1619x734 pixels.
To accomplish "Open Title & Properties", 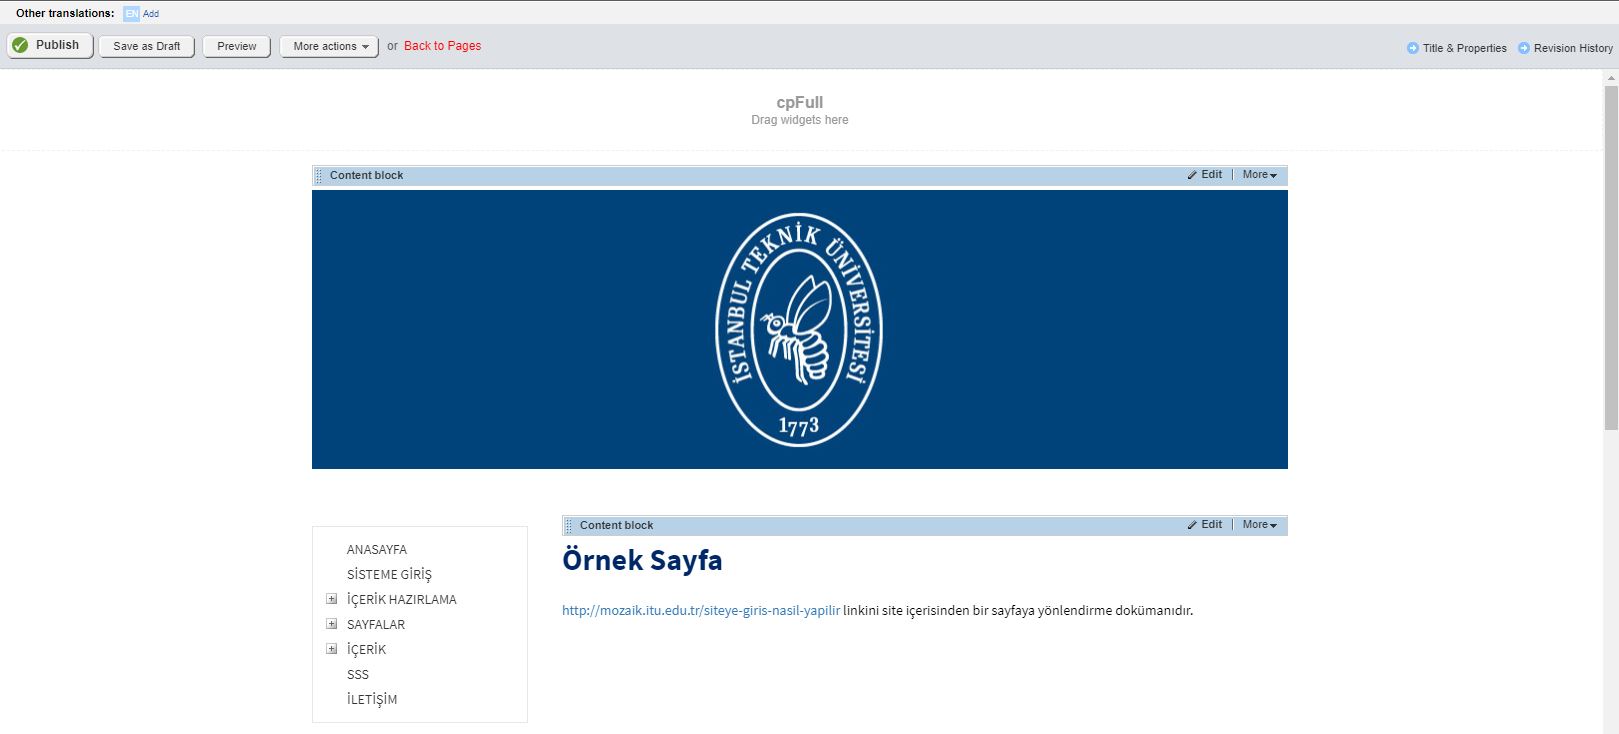I will coord(1464,48).
